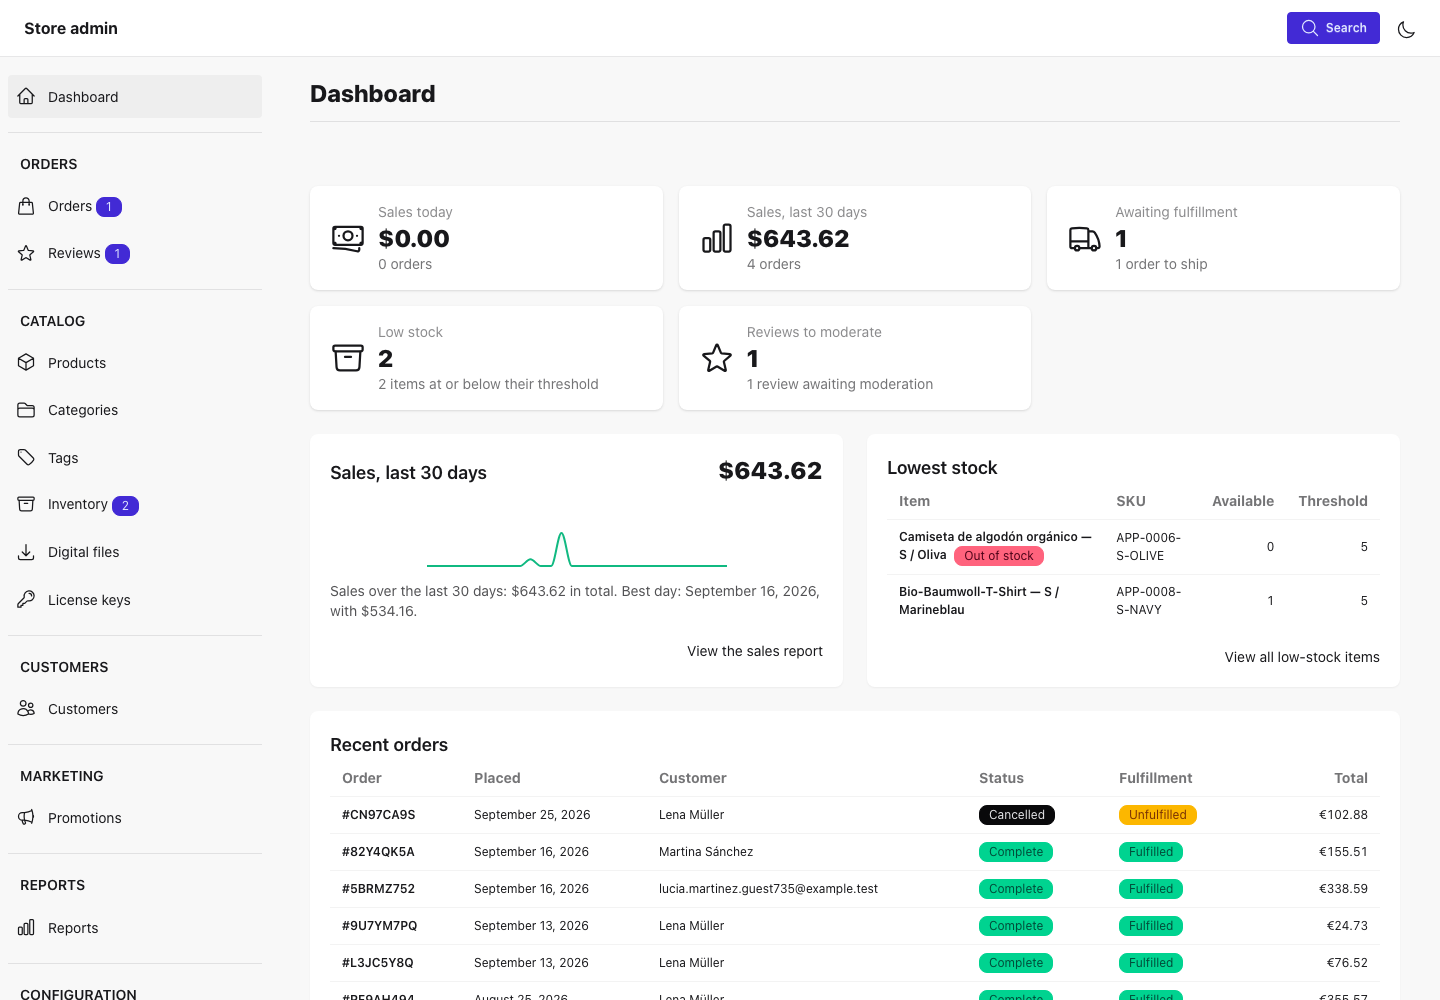Click the truck icon on Awaiting fulfillment card

tap(1085, 238)
